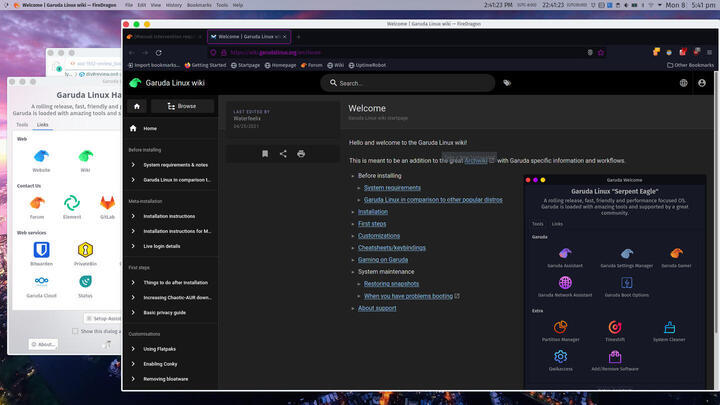This screenshot has width=720, height=405.
Task: Open a new browser tab with the plus icon
Action: point(298,37)
